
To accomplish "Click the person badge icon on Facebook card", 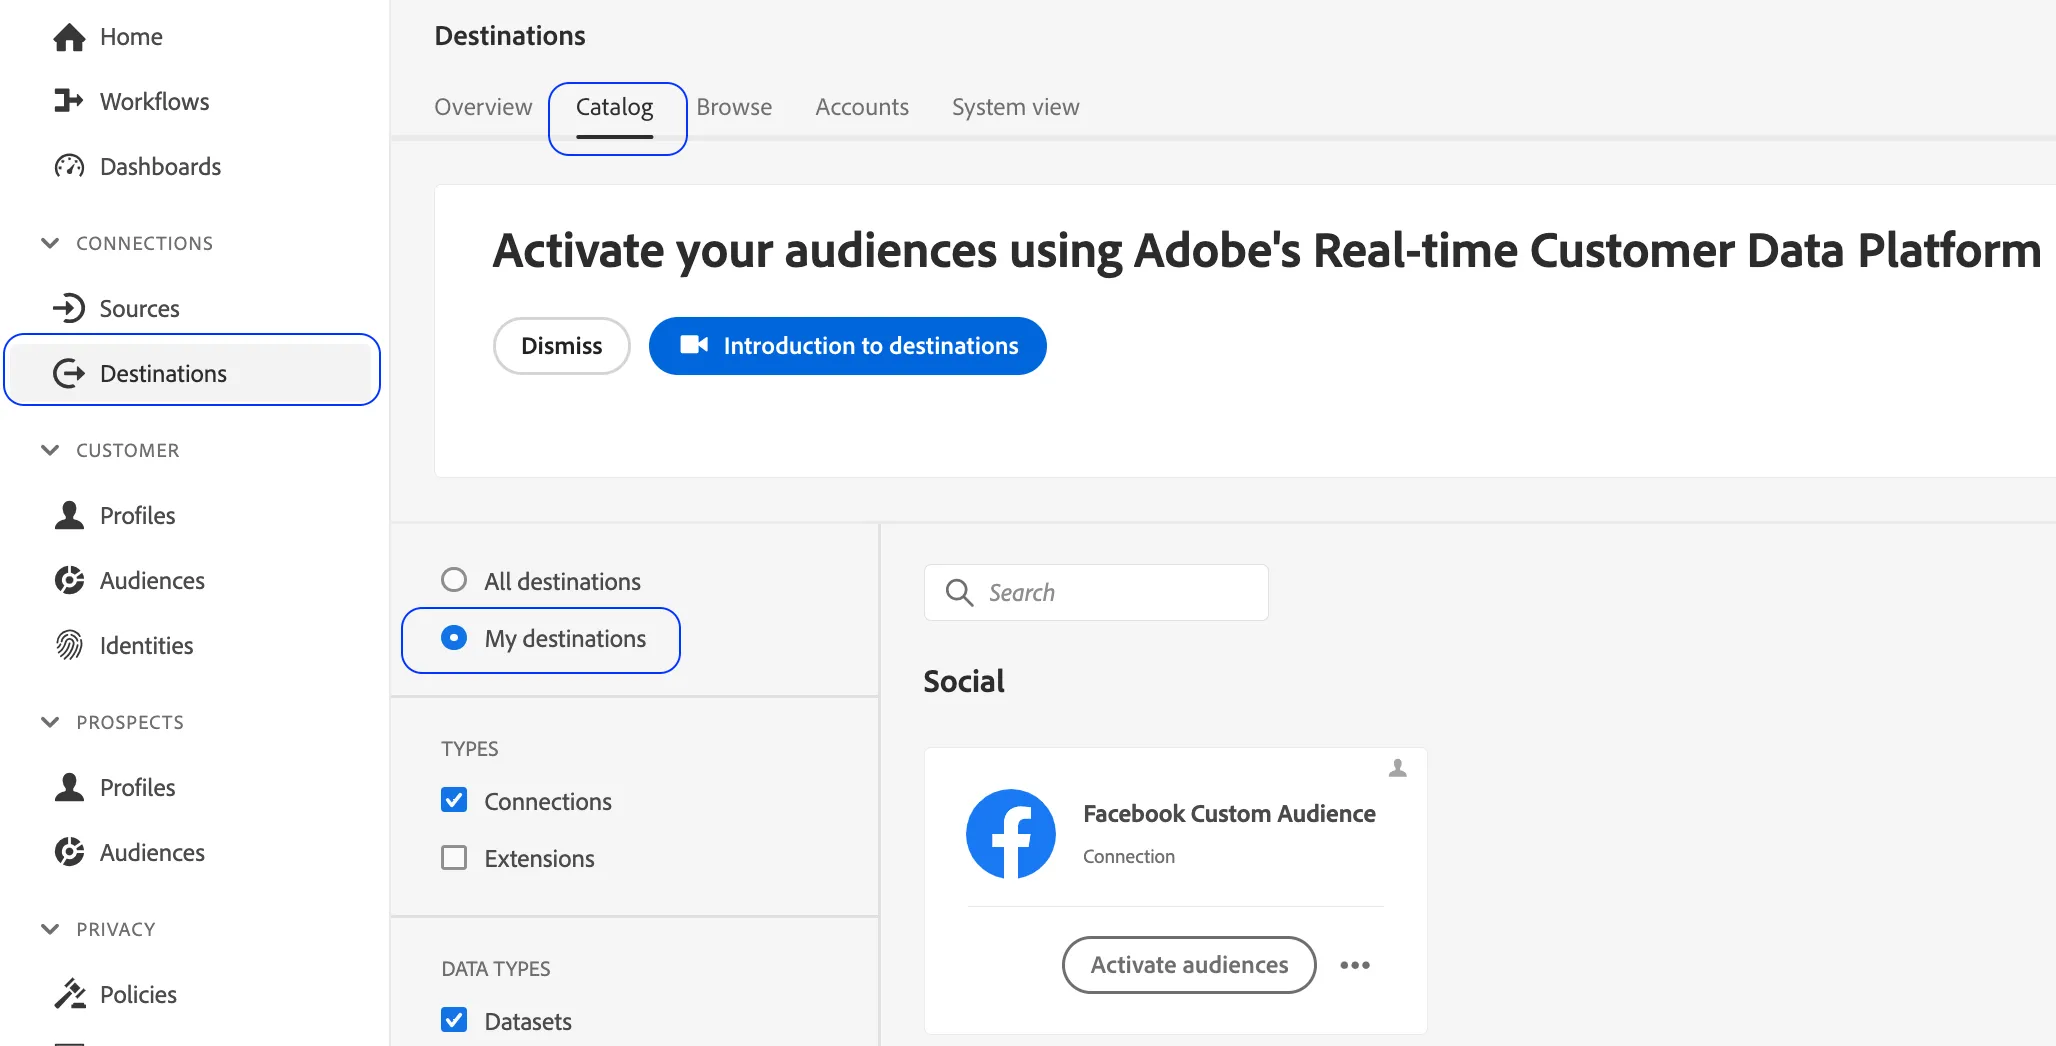I will (1398, 768).
